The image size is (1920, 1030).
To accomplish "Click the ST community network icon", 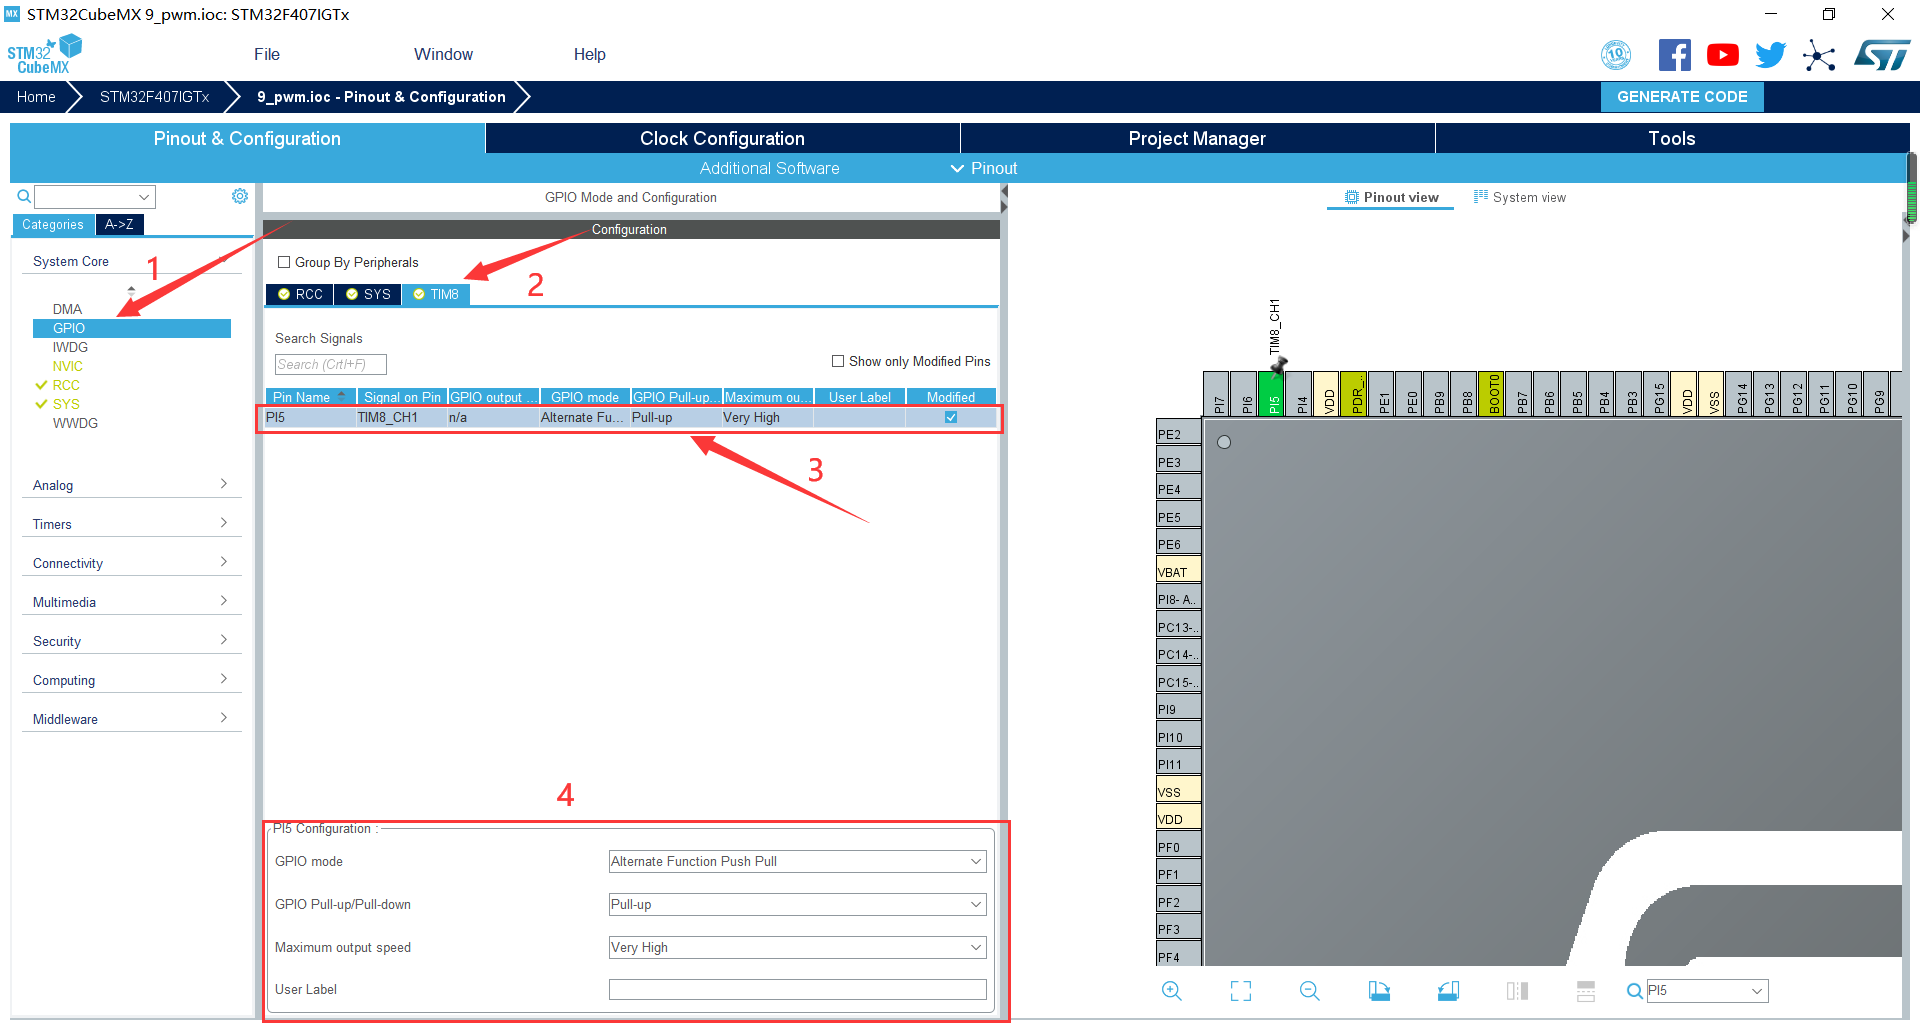I will click(1819, 55).
